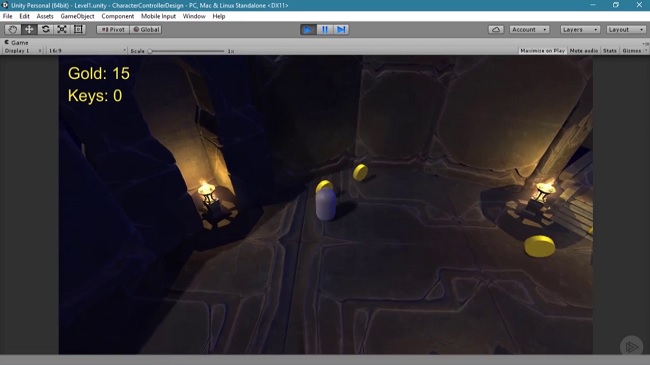Click the capsule player character
The height and width of the screenshot is (365, 650).
[326, 204]
